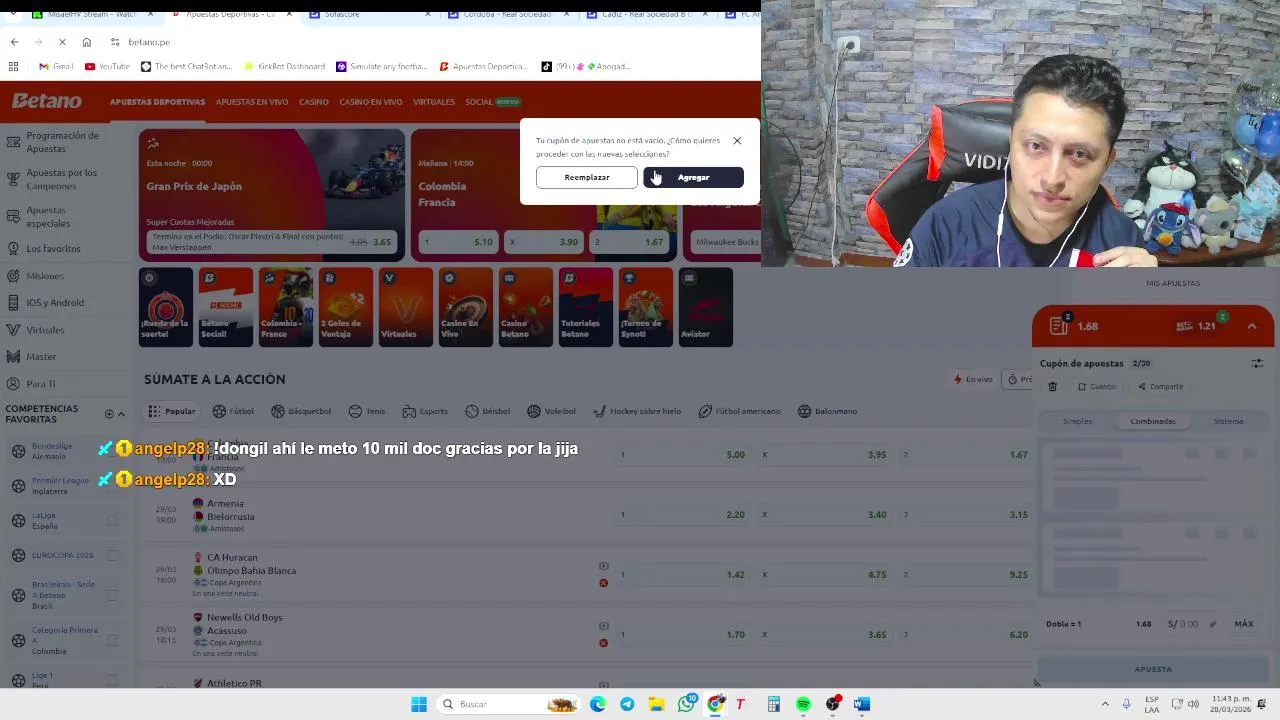Open the Colombia - France tile
The width and height of the screenshot is (1280, 720).
tap(286, 306)
